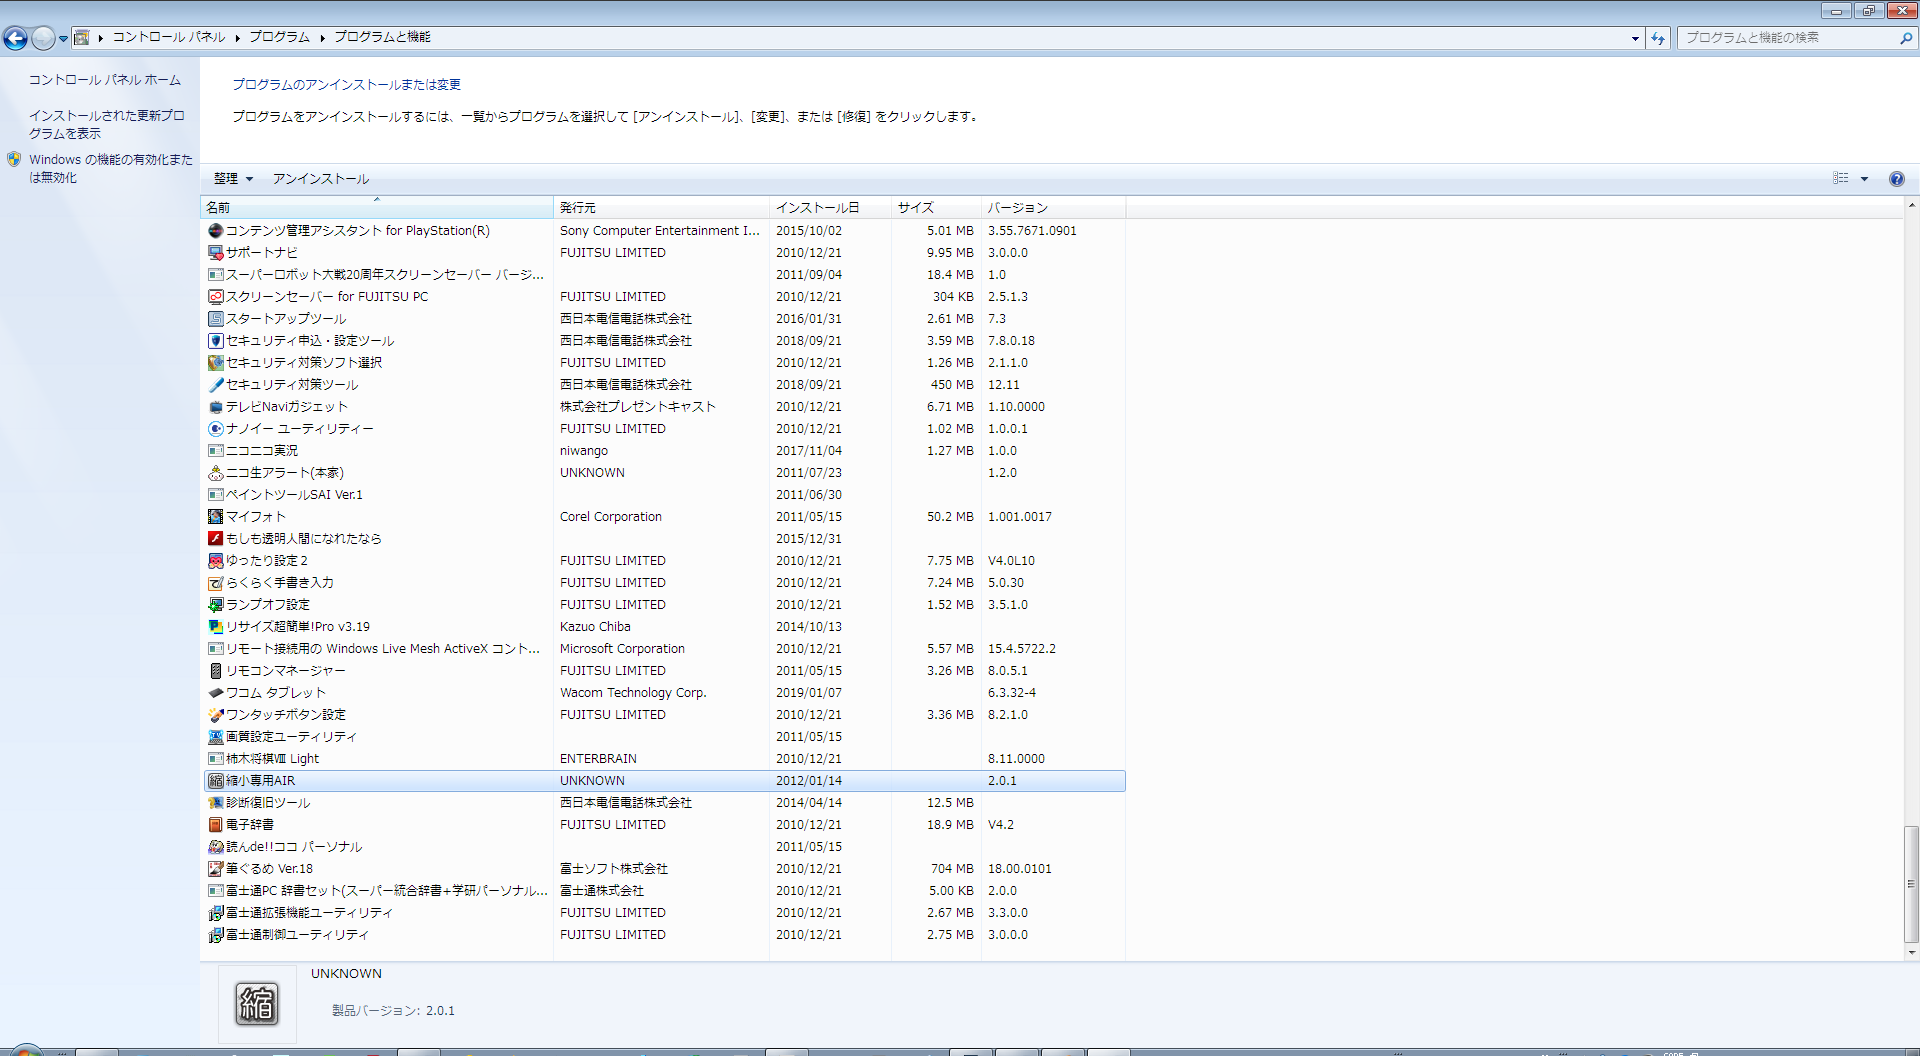The height and width of the screenshot is (1056, 1920).
Task: Open the 整理 dropdown menu
Action: click(233, 179)
